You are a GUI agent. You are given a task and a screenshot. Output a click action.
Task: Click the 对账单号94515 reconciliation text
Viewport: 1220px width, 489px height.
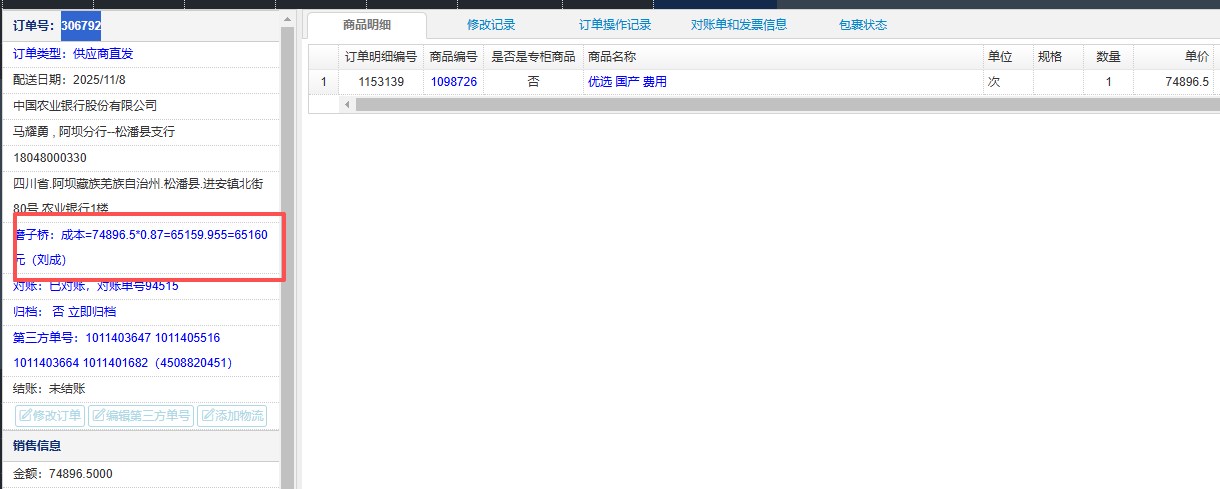point(137,286)
